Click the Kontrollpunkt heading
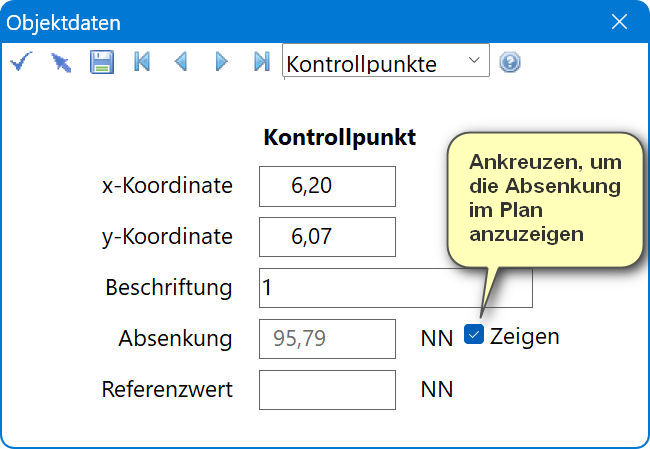 click(340, 138)
